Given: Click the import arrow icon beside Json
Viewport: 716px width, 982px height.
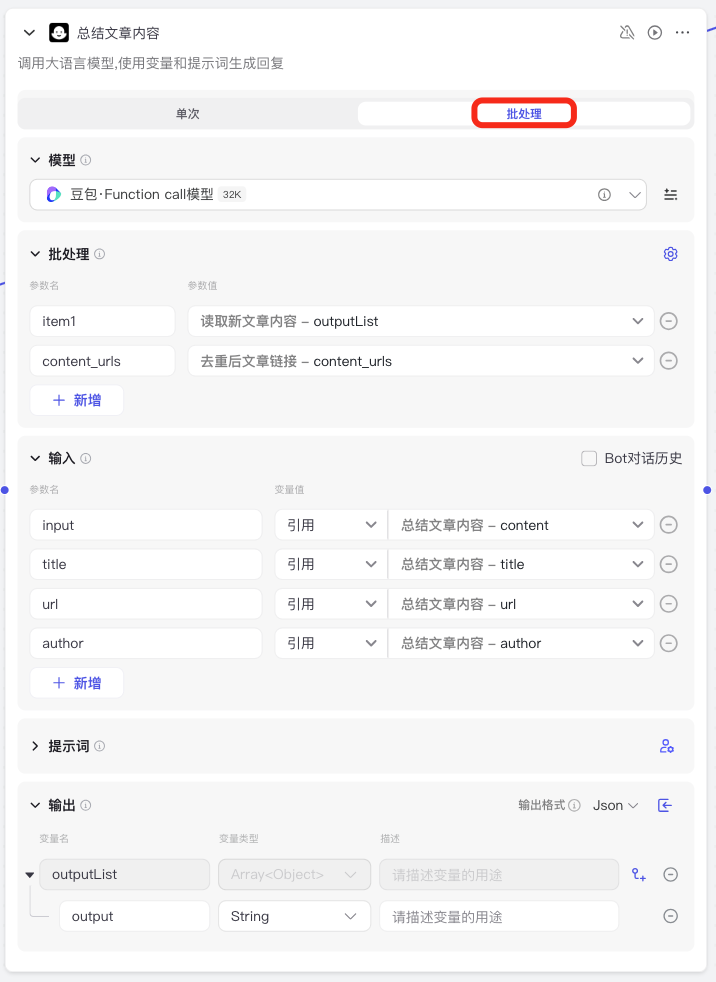Looking at the screenshot, I should [x=665, y=805].
